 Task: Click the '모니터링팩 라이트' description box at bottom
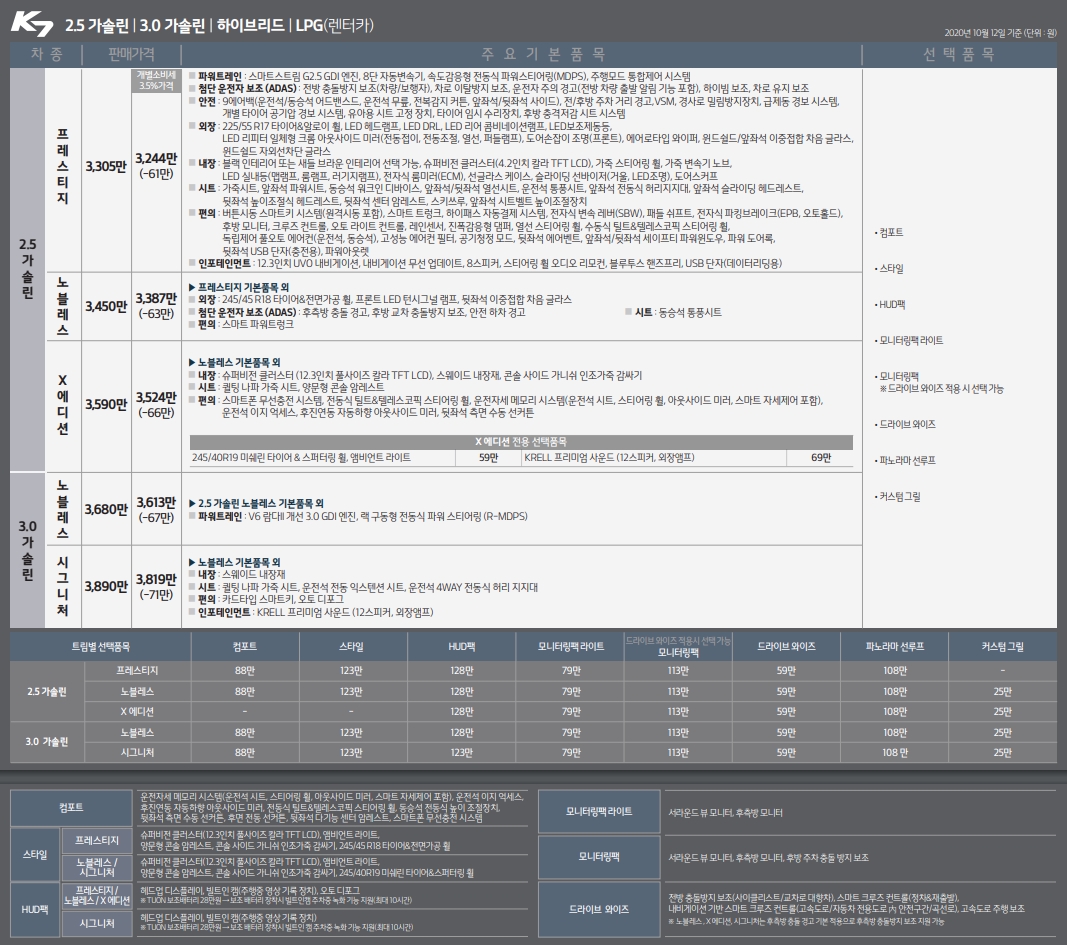pyautogui.click(x=599, y=812)
